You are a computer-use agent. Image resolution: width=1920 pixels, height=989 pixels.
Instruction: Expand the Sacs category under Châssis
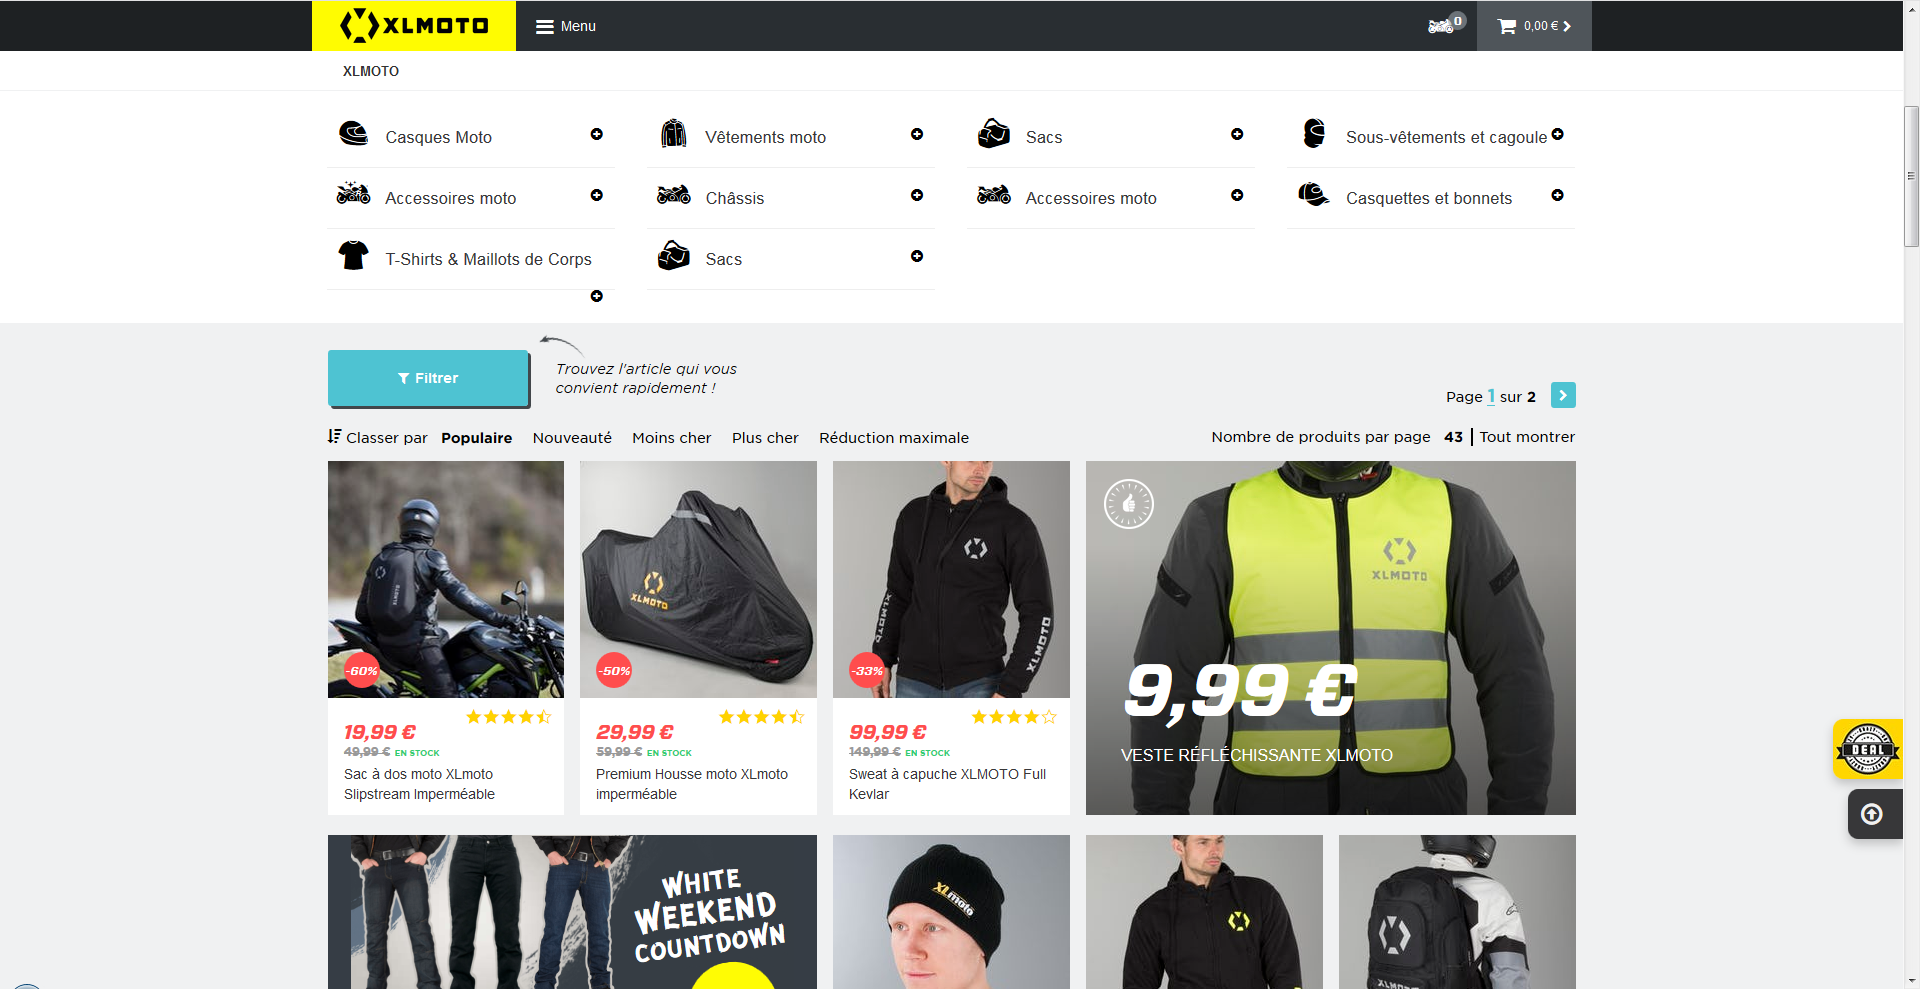[917, 256]
